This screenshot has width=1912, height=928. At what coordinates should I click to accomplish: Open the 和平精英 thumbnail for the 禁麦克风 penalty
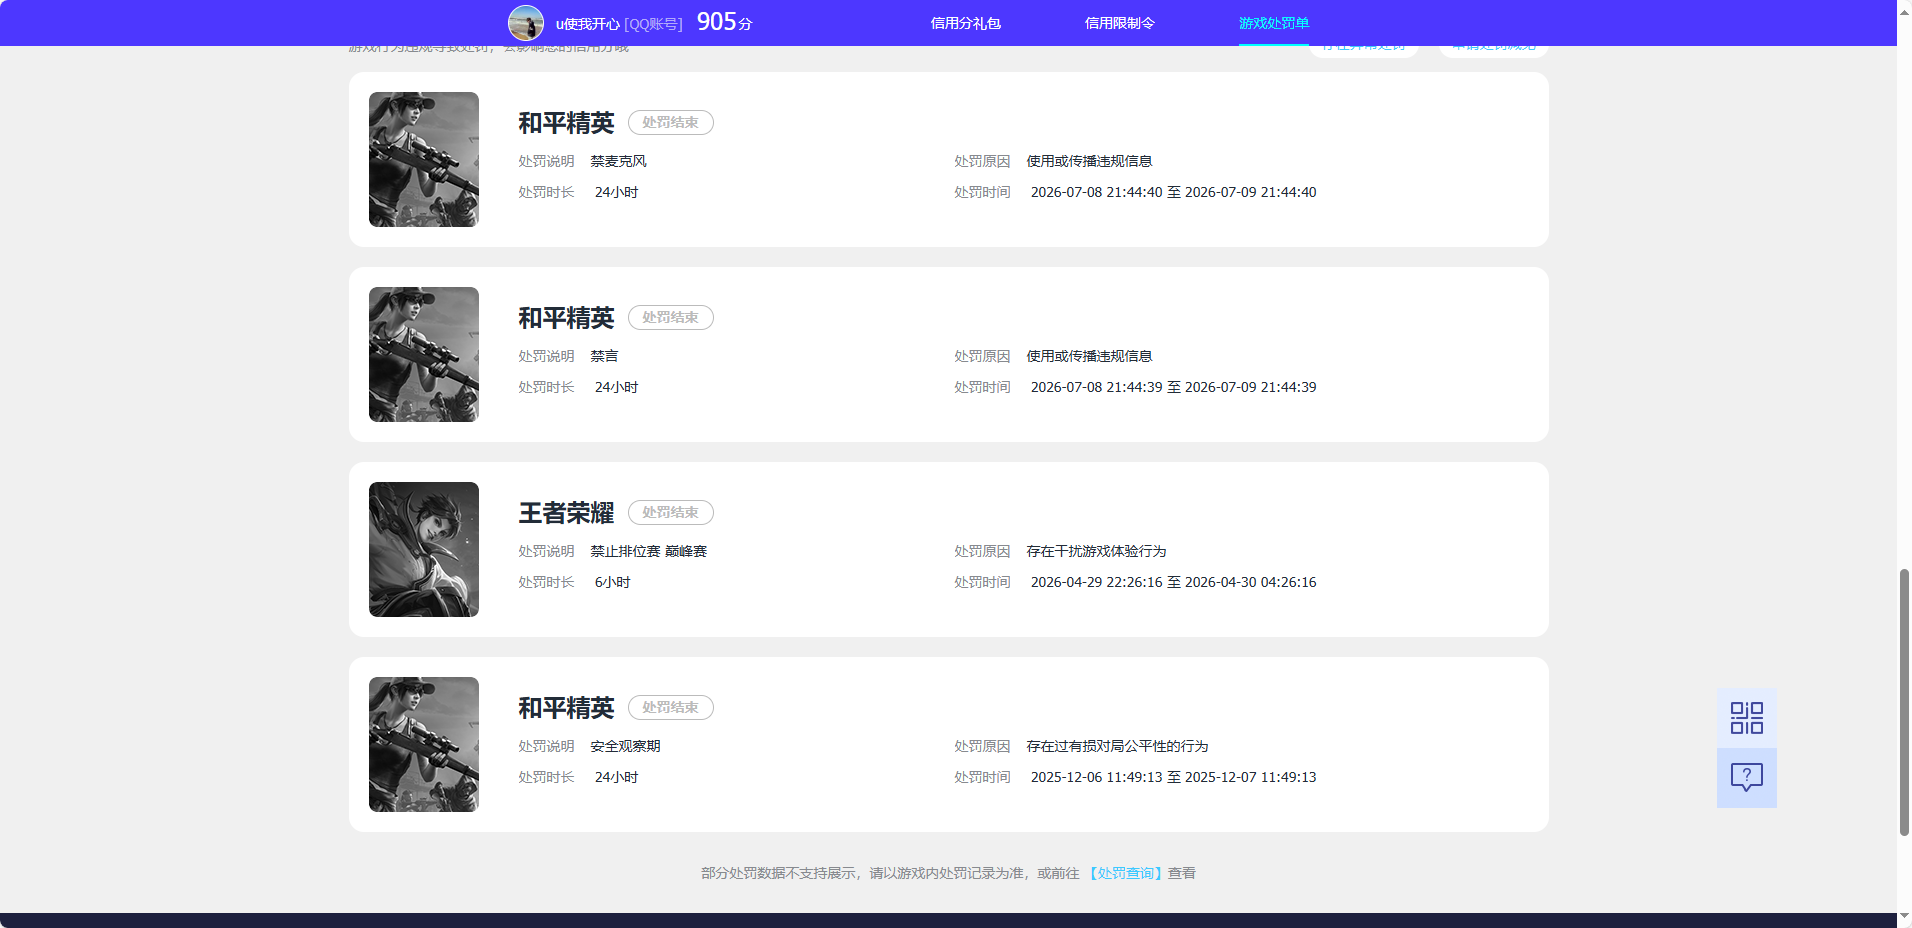[x=424, y=160]
